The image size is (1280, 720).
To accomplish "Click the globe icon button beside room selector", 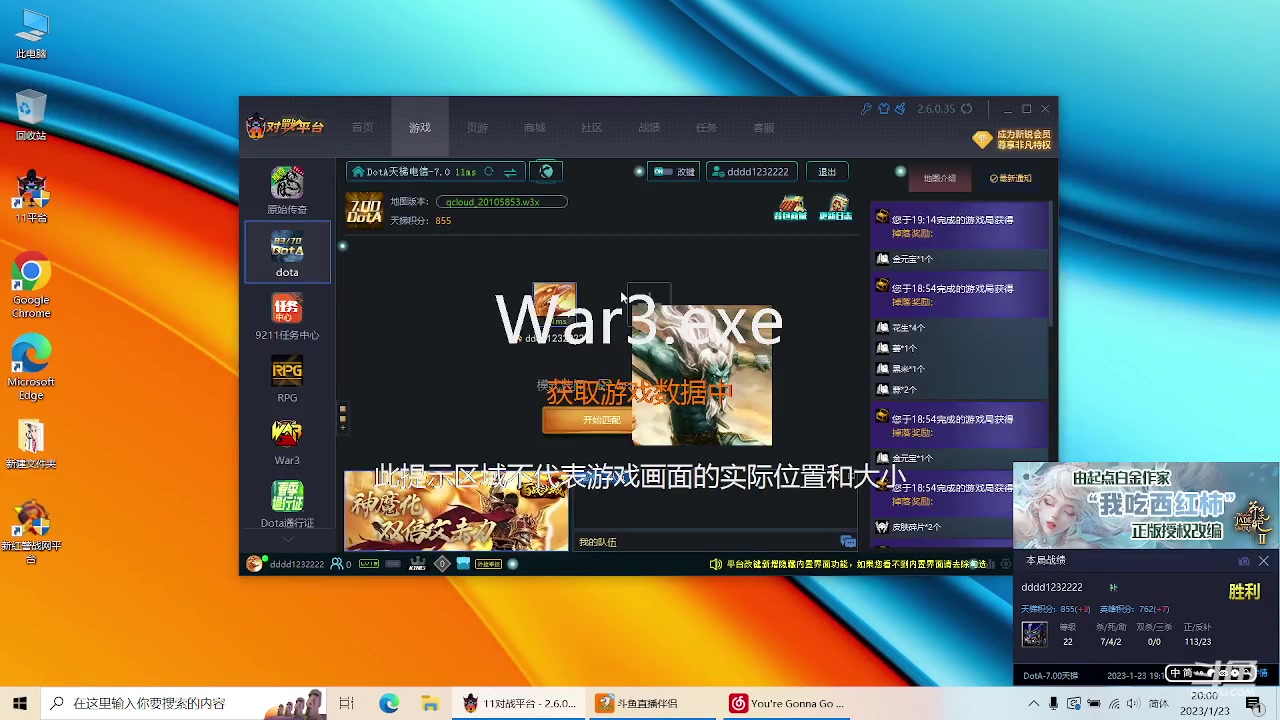I will [x=546, y=172].
